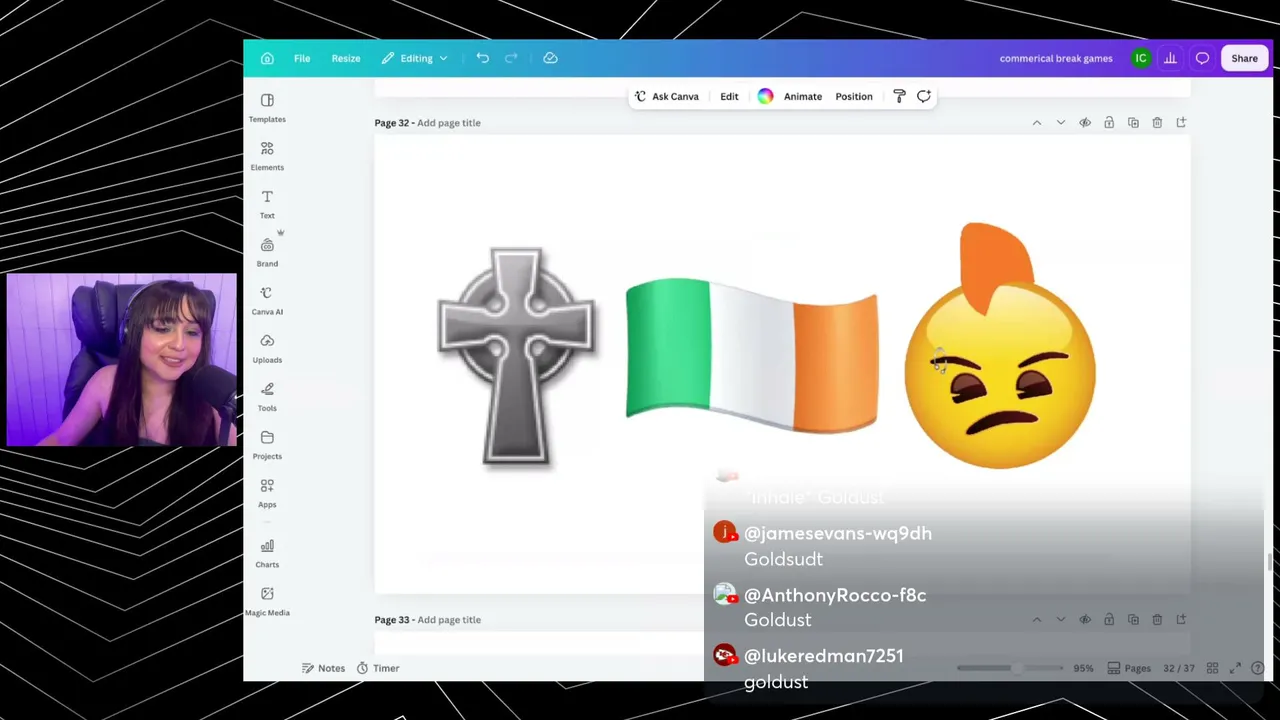Select the design title 'commerical break games'
The height and width of the screenshot is (720, 1280).
pyautogui.click(x=1056, y=58)
